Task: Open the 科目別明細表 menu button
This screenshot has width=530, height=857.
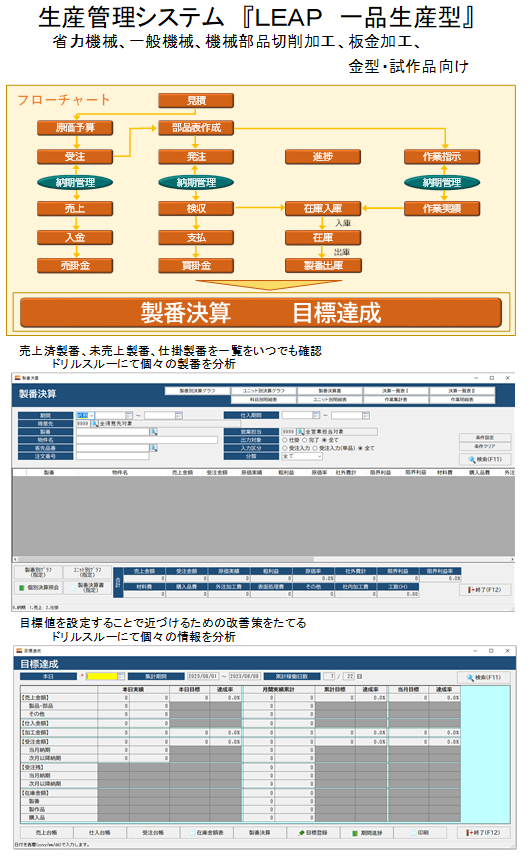Action: coord(264,400)
